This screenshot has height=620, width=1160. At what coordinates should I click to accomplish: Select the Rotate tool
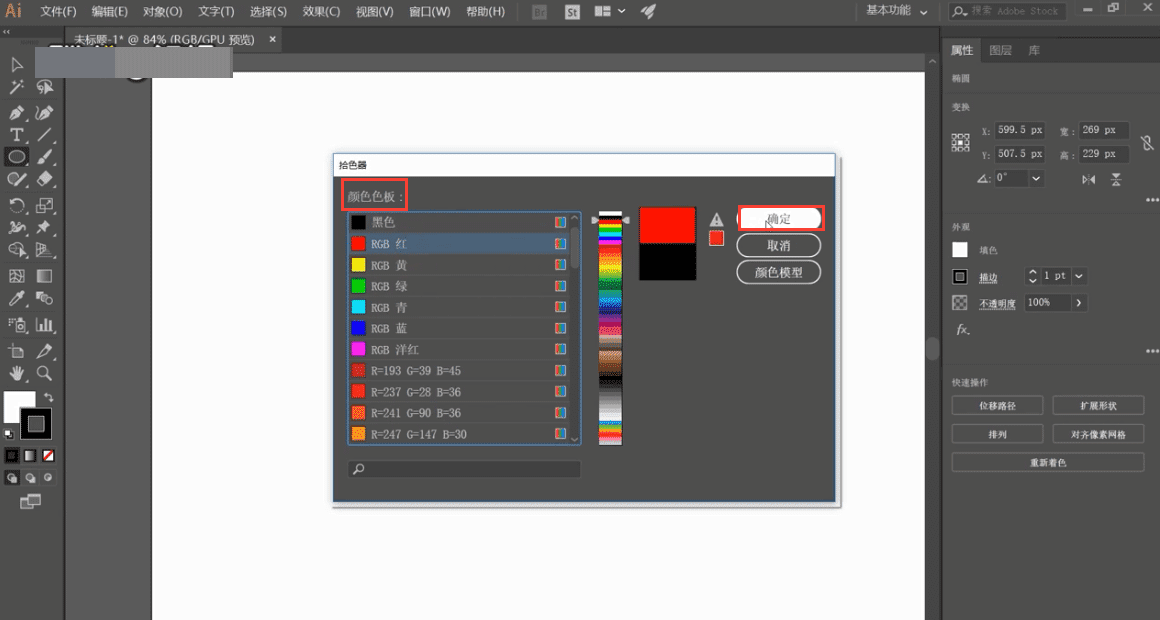(16, 205)
